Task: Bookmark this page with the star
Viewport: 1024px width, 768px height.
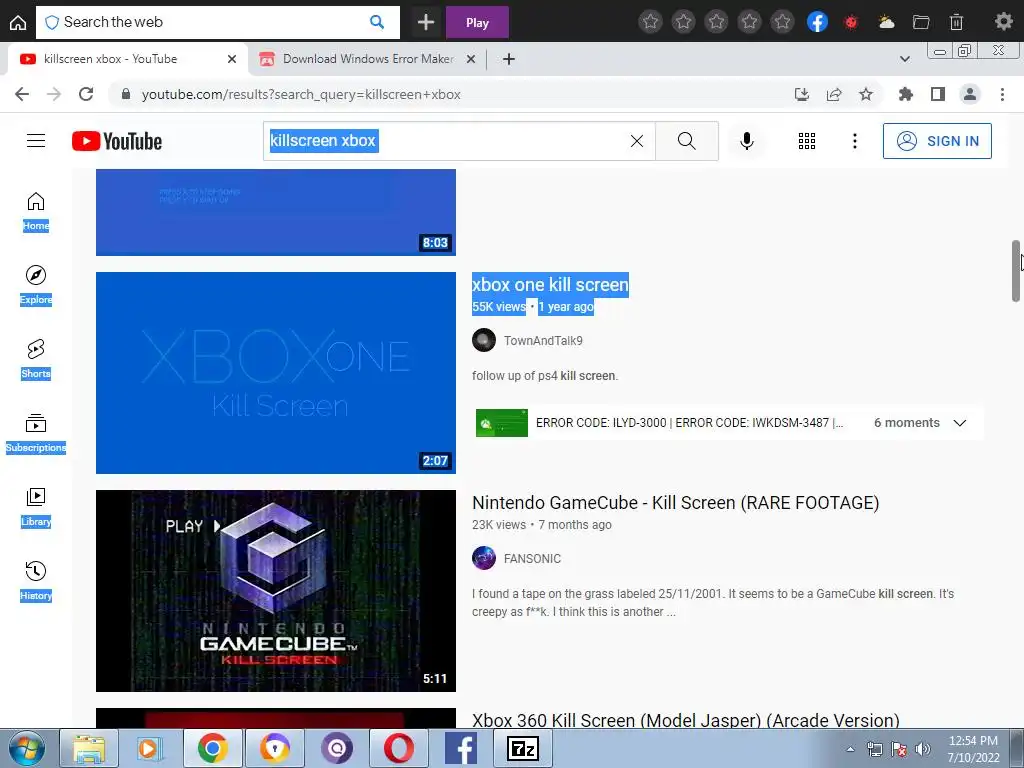Action: pos(866,94)
